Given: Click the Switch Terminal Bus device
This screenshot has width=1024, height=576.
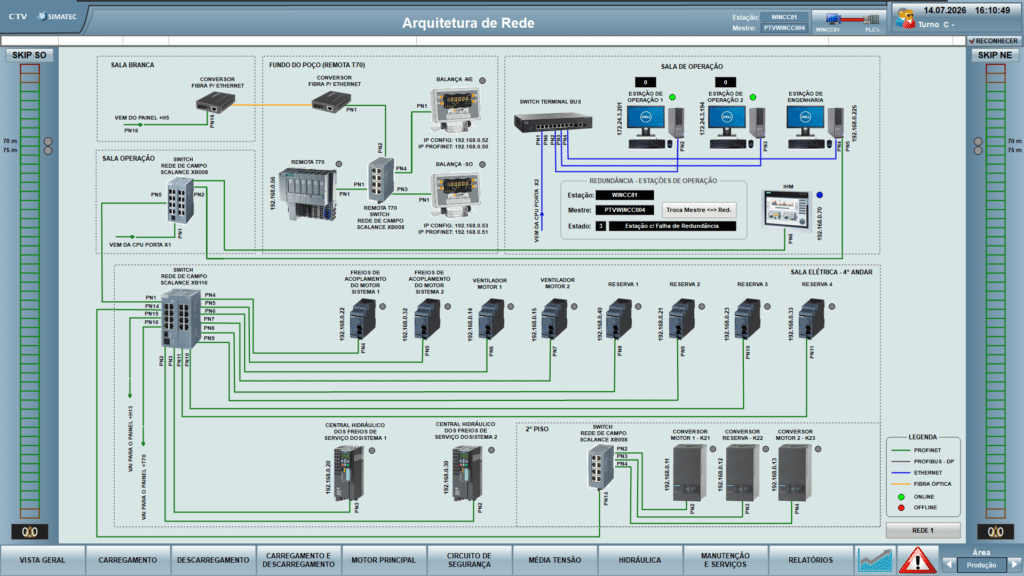Looking at the screenshot, I should (x=553, y=122).
